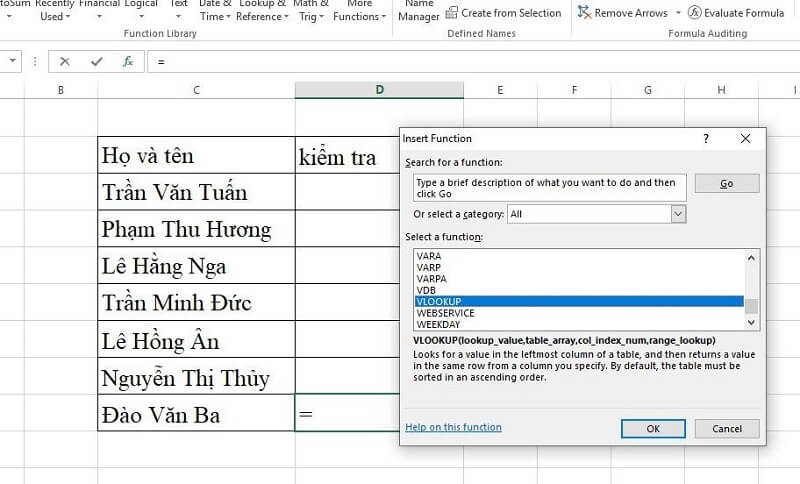Click the Insert Function fx icon
This screenshot has width=800, height=484.
(x=128, y=61)
